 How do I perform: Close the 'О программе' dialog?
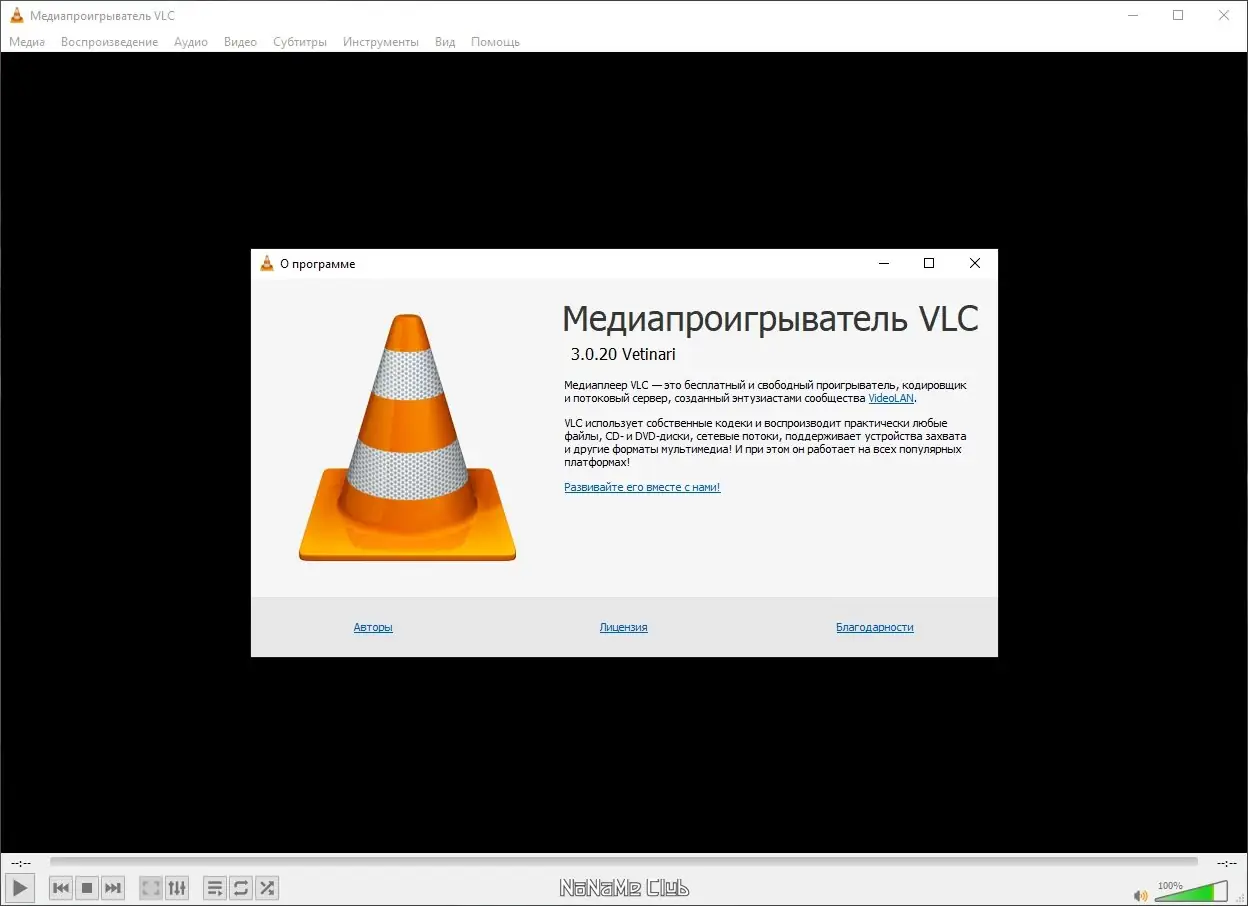(975, 264)
